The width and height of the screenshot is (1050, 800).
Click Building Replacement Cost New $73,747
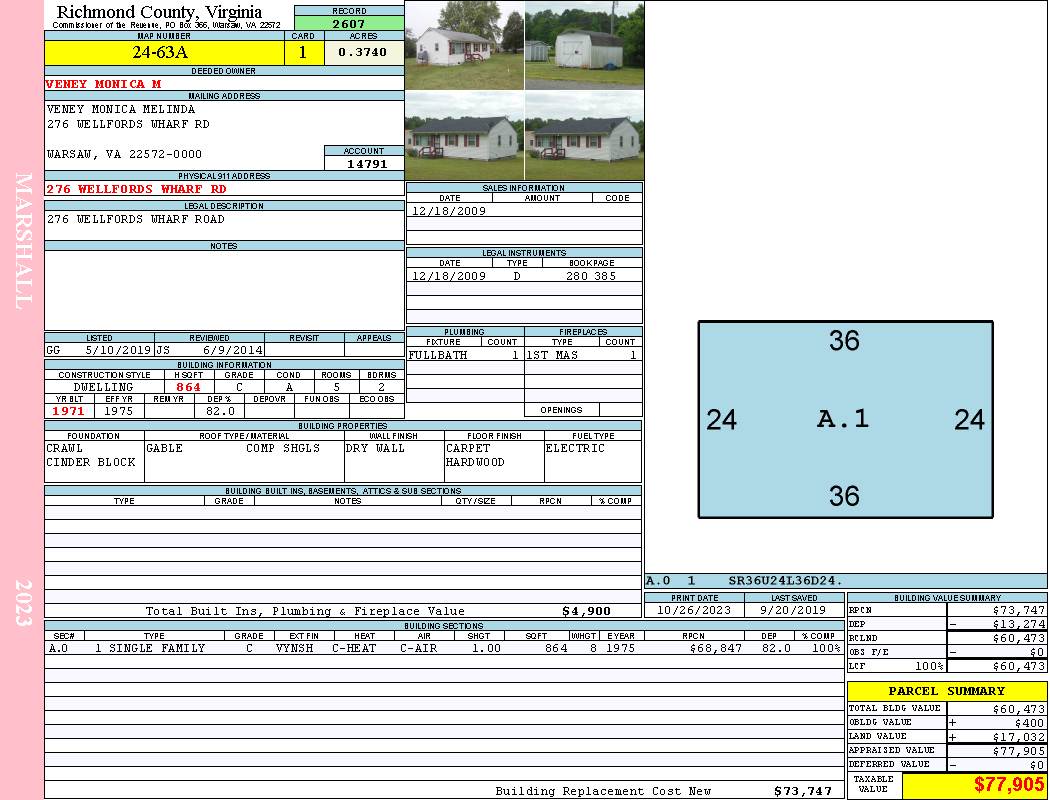(x=802, y=791)
